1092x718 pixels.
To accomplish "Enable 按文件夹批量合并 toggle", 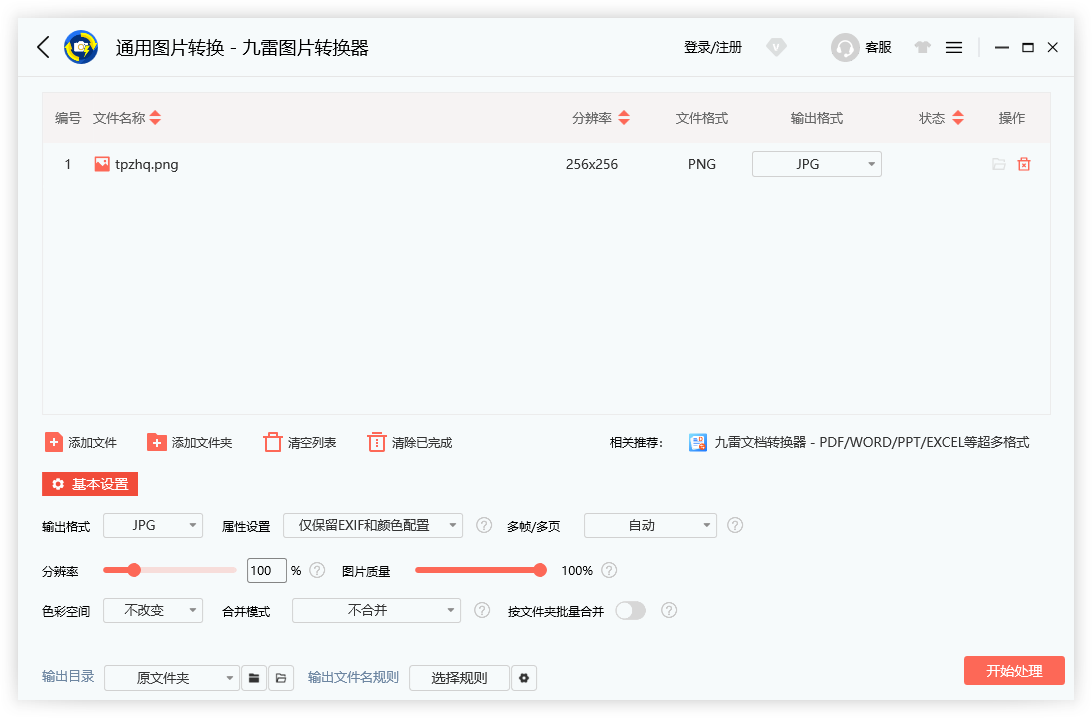I will (x=630, y=610).
